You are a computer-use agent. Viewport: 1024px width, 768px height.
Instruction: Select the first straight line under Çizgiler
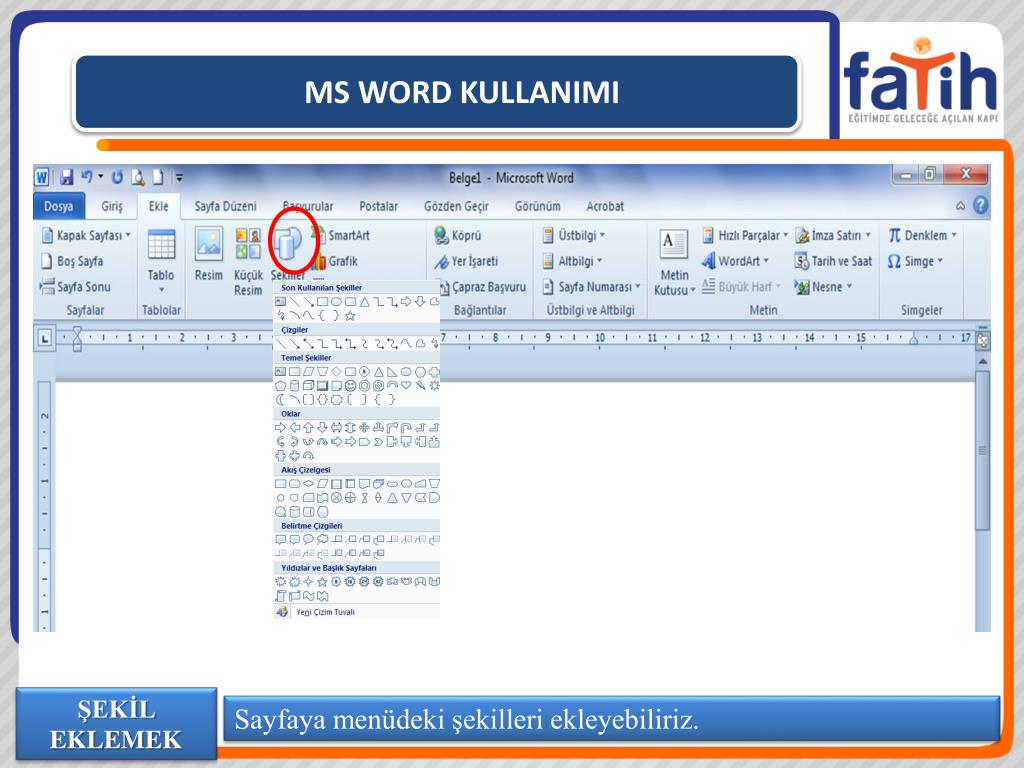(280, 344)
